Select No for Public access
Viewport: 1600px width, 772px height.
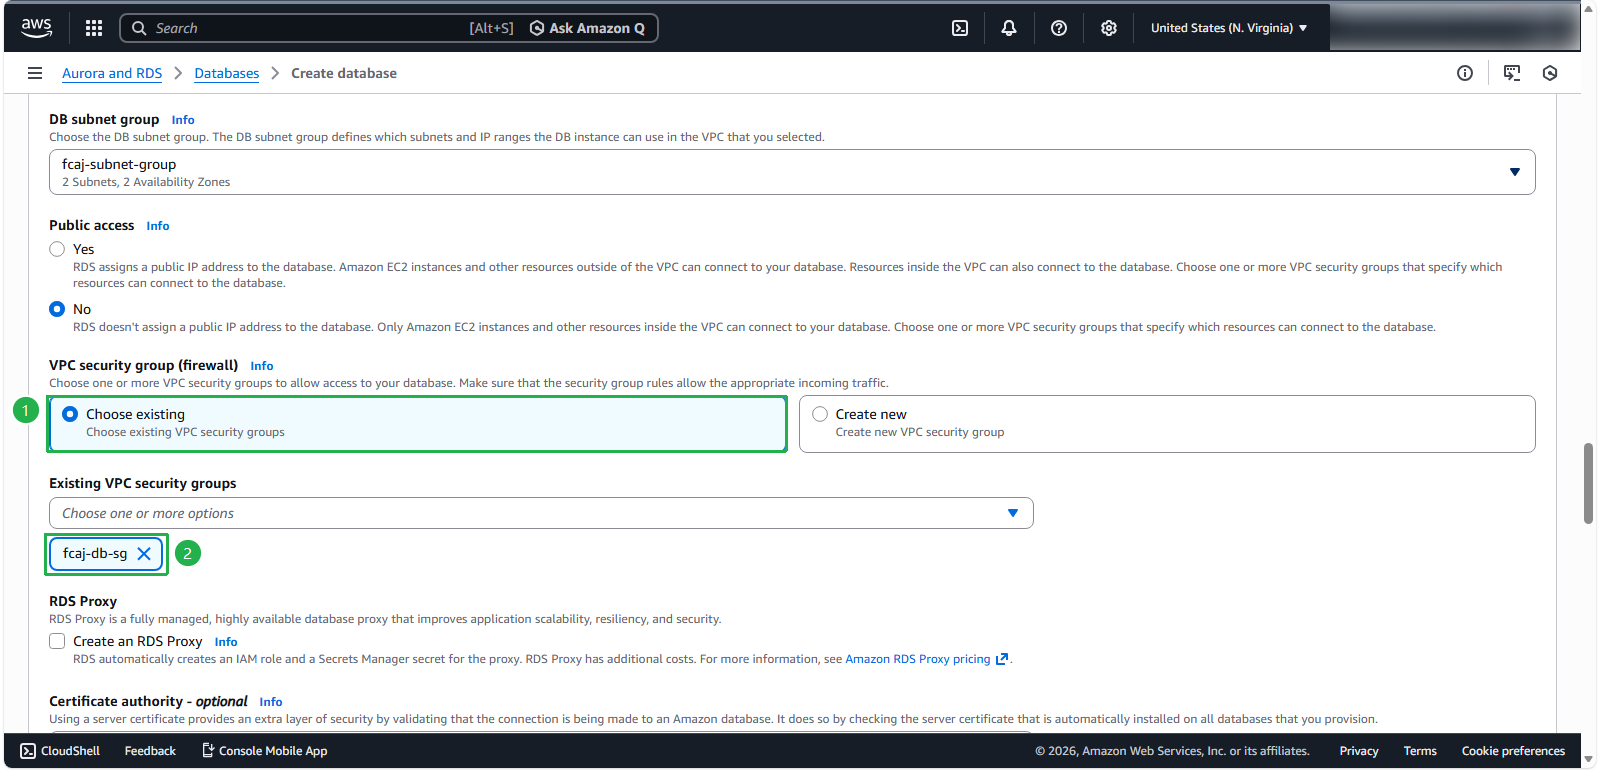[57, 309]
